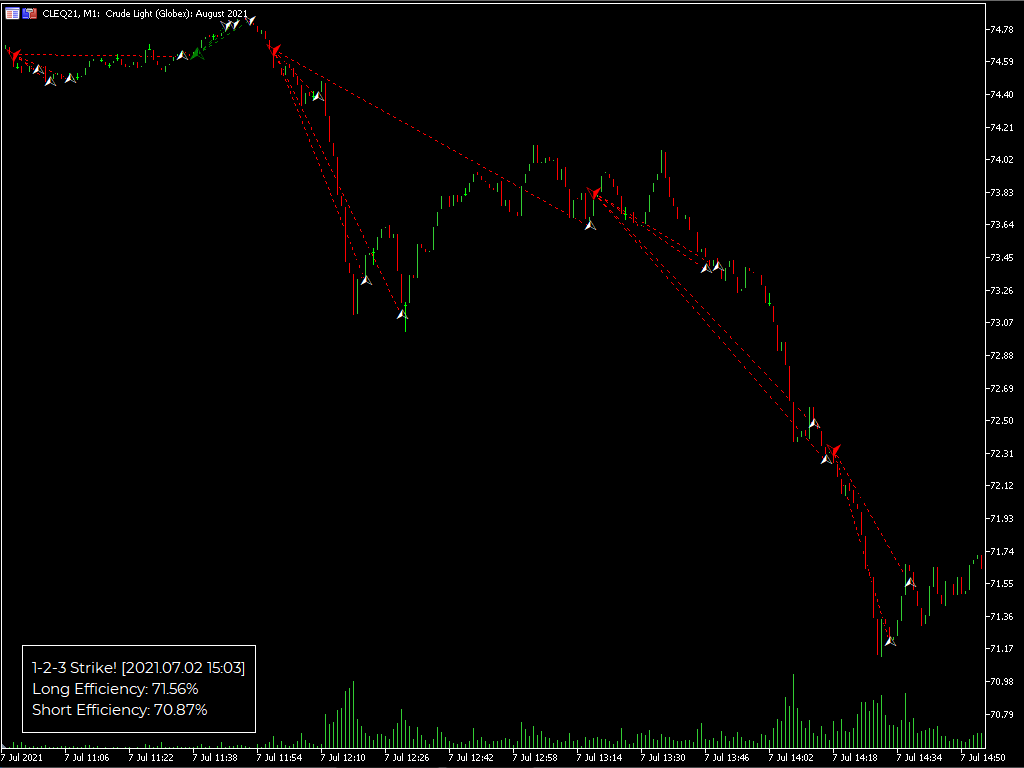
Task: Select the white exit arrow near 73.64
Action: [x=590, y=225]
